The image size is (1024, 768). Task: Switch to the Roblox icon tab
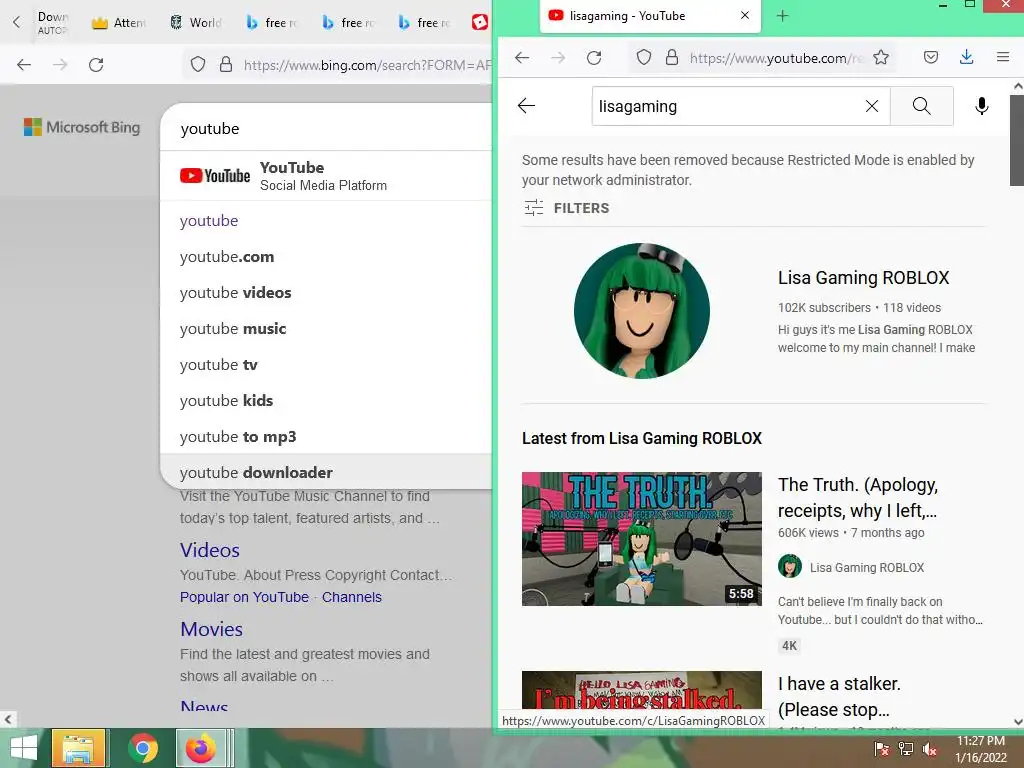[480, 22]
